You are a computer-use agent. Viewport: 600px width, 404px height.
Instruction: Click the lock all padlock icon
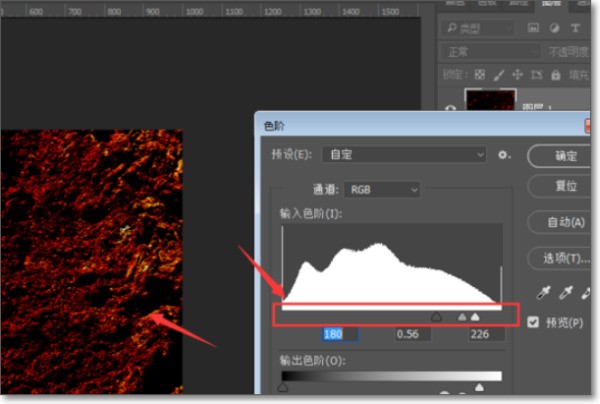pos(555,74)
